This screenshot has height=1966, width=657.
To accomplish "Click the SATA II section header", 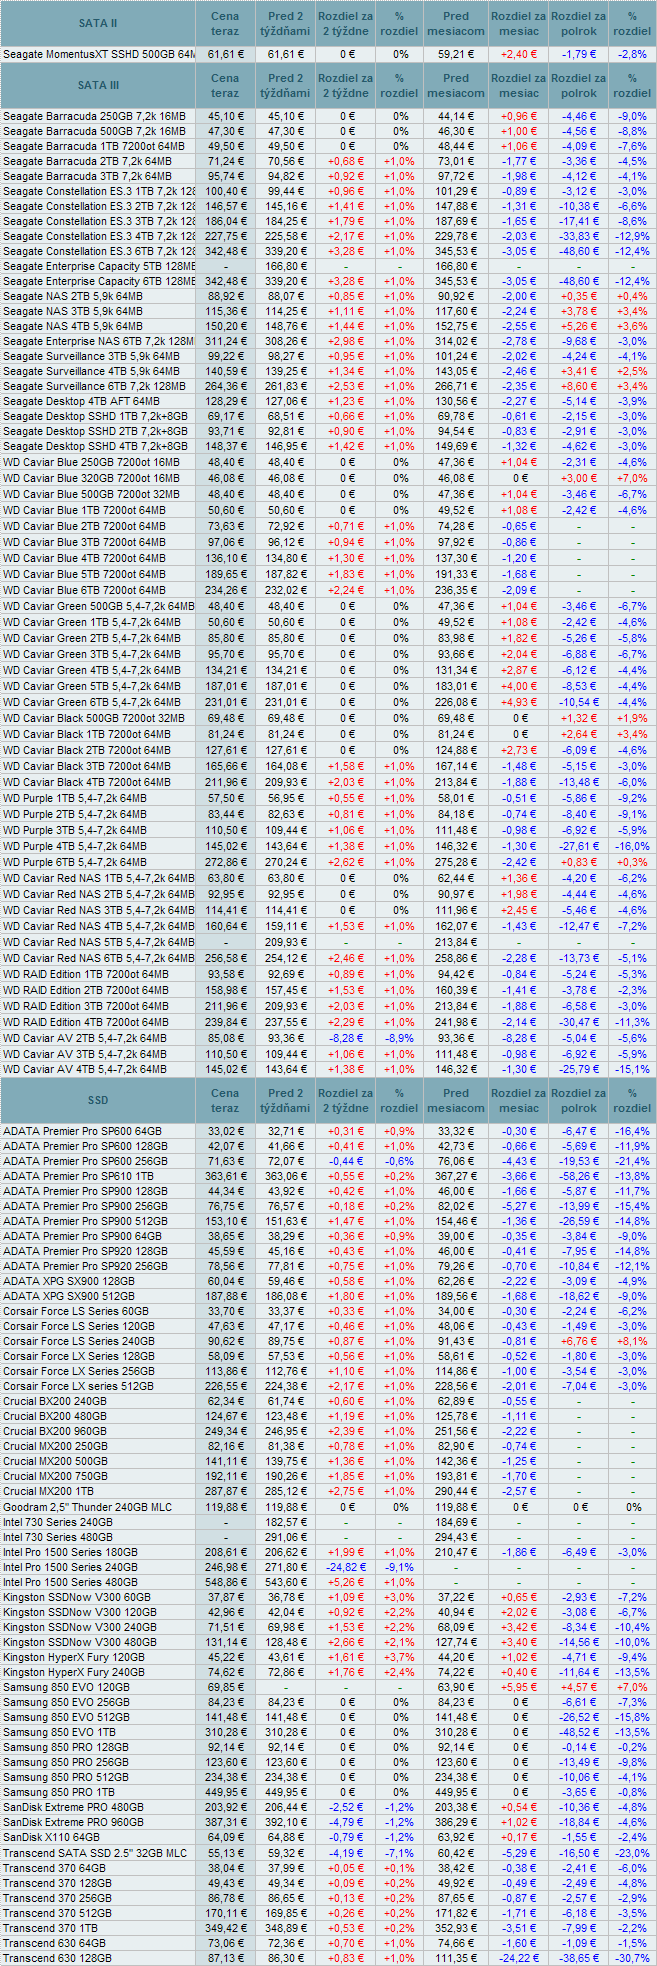I will (x=98, y=22).
